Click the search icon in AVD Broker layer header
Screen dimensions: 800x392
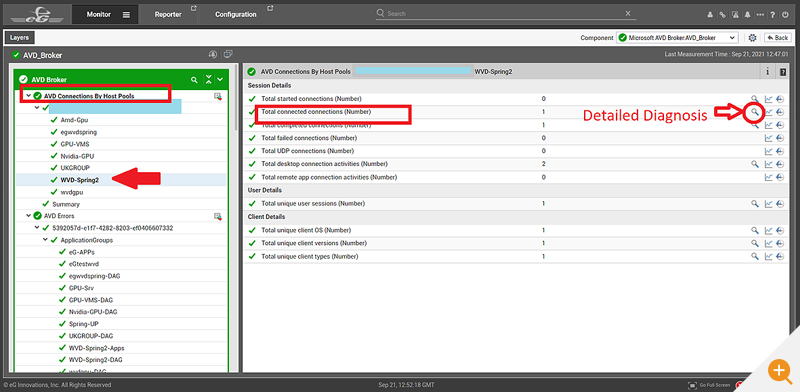coord(194,80)
